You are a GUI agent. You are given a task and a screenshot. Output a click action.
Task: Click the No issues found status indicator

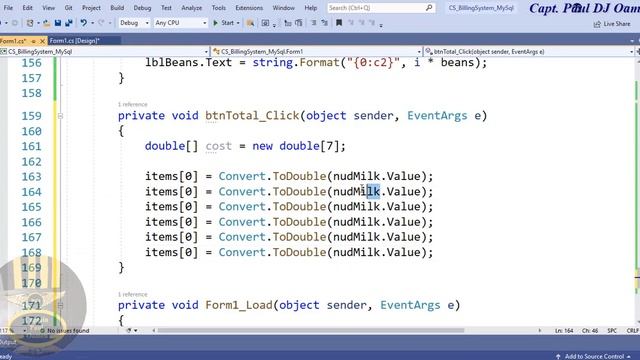(64, 331)
